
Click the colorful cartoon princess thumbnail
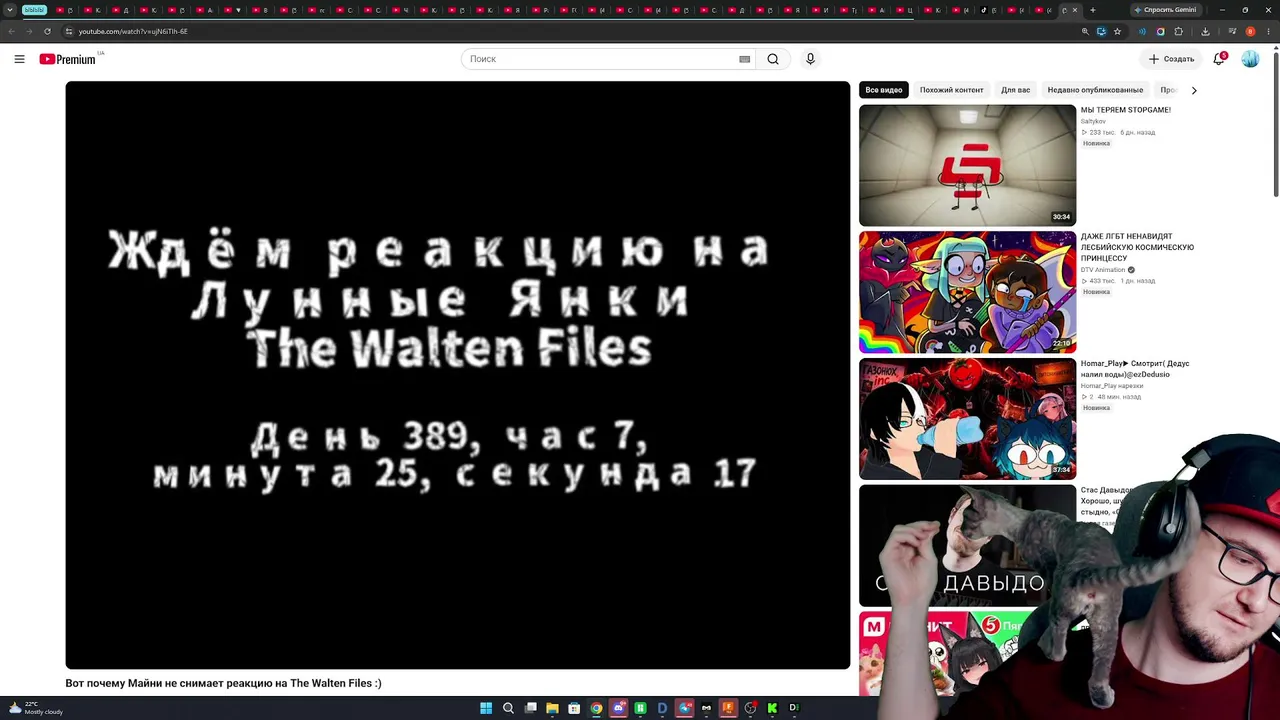pyautogui.click(x=967, y=292)
